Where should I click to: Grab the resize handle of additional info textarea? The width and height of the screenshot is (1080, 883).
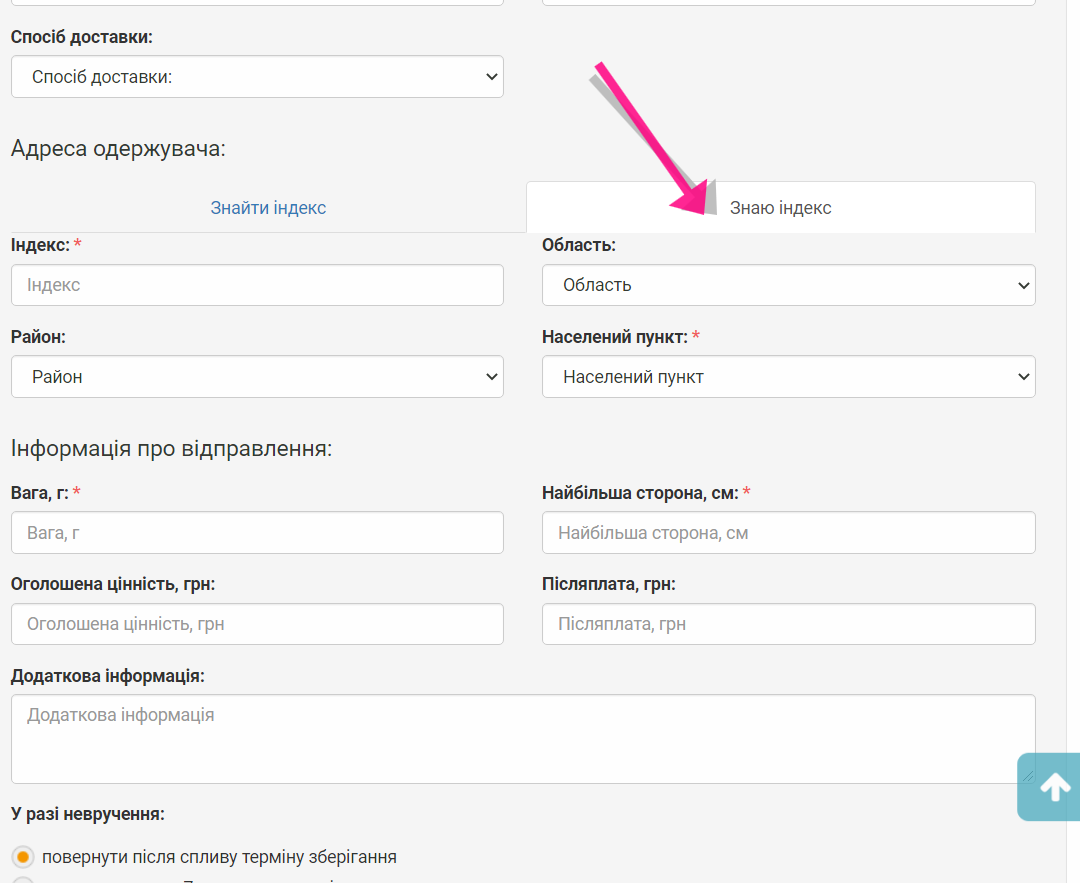tap(1028, 776)
